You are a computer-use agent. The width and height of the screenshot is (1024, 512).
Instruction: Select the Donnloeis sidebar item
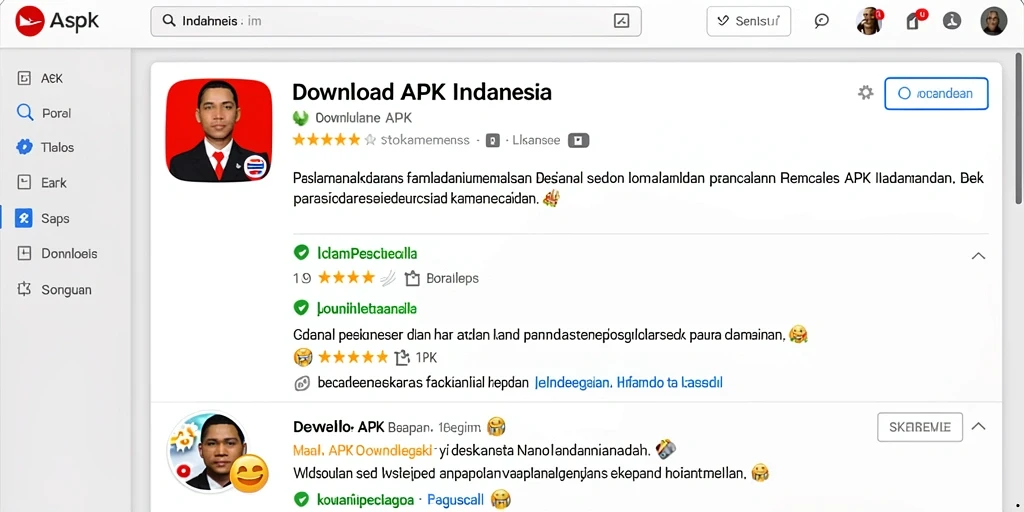click(x=65, y=253)
